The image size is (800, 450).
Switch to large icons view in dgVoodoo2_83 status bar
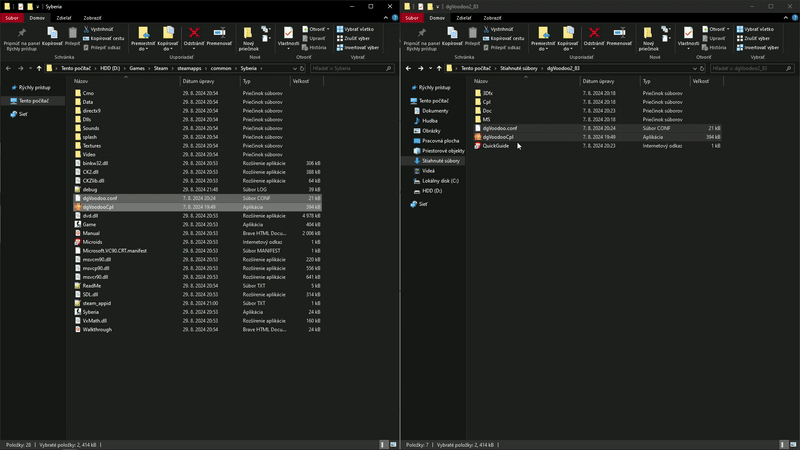793,445
